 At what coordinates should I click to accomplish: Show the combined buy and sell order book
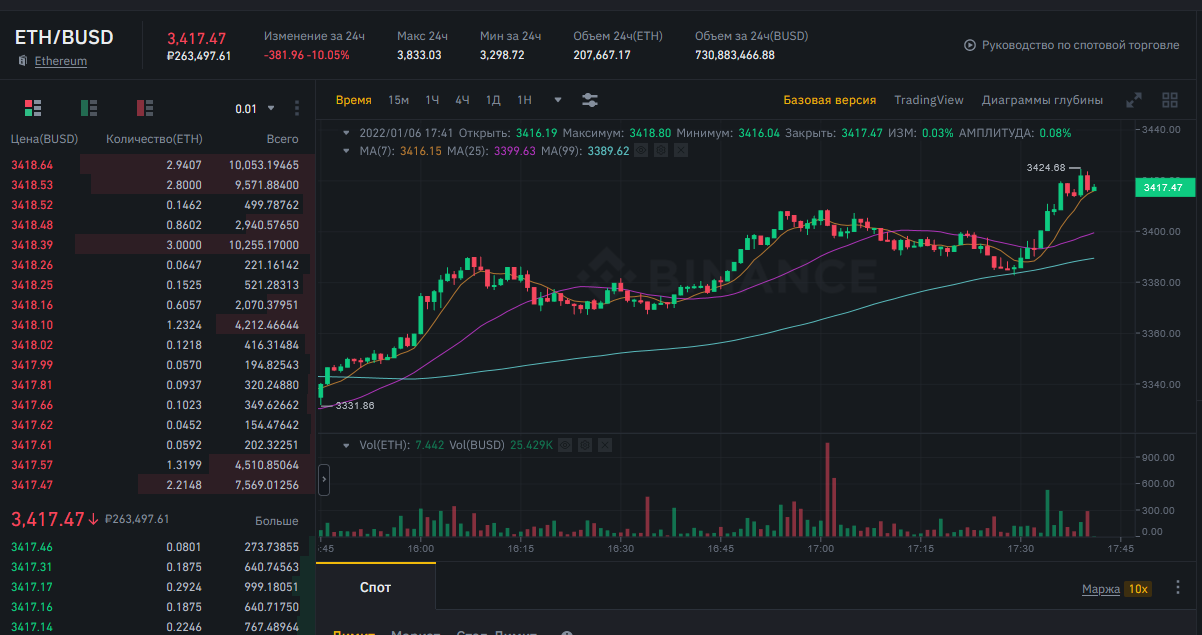coord(33,108)
